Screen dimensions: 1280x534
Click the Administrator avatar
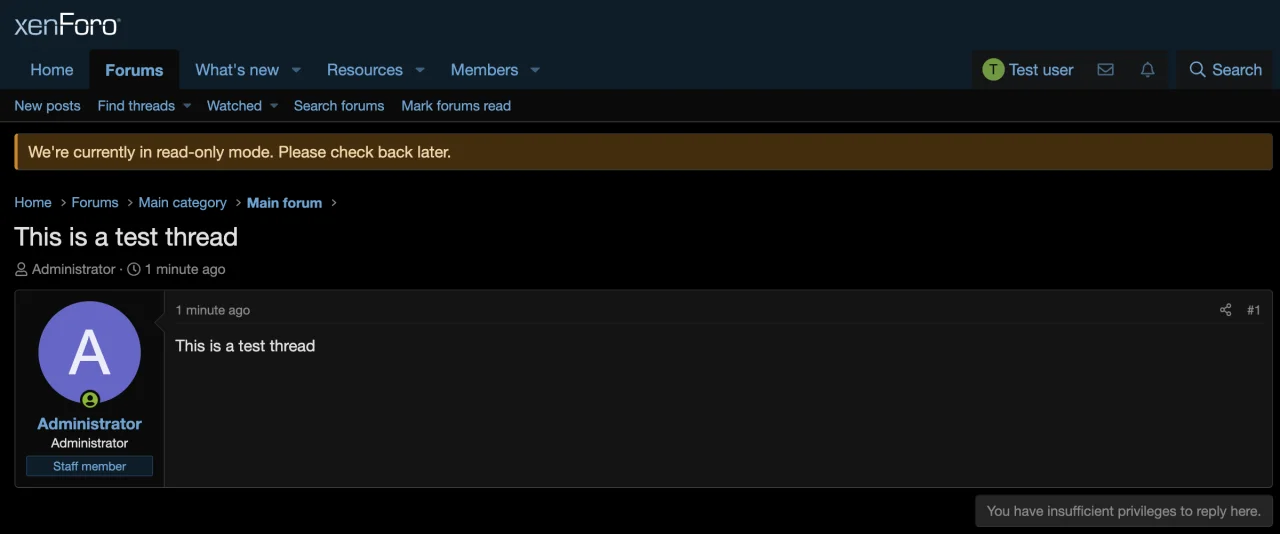(x=89, y=352)
